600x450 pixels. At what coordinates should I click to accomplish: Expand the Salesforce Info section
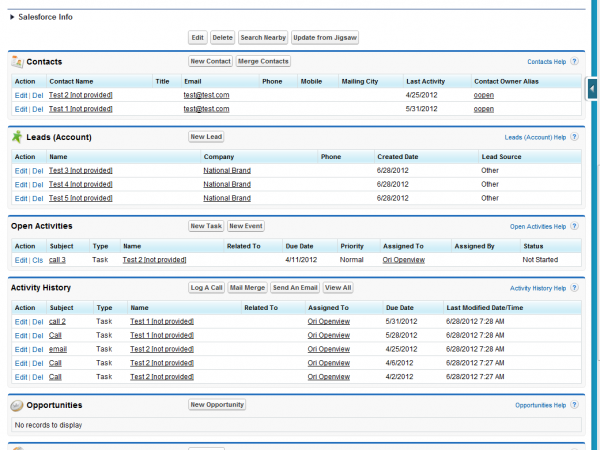pyautogui.click(x=12, y=17)
